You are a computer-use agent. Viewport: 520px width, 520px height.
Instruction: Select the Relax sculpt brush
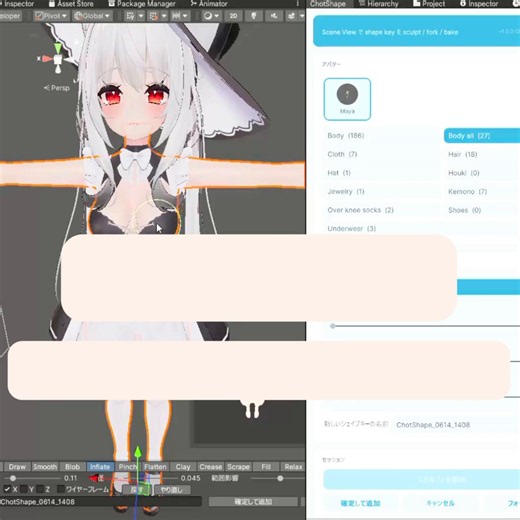tap(293, 467)
